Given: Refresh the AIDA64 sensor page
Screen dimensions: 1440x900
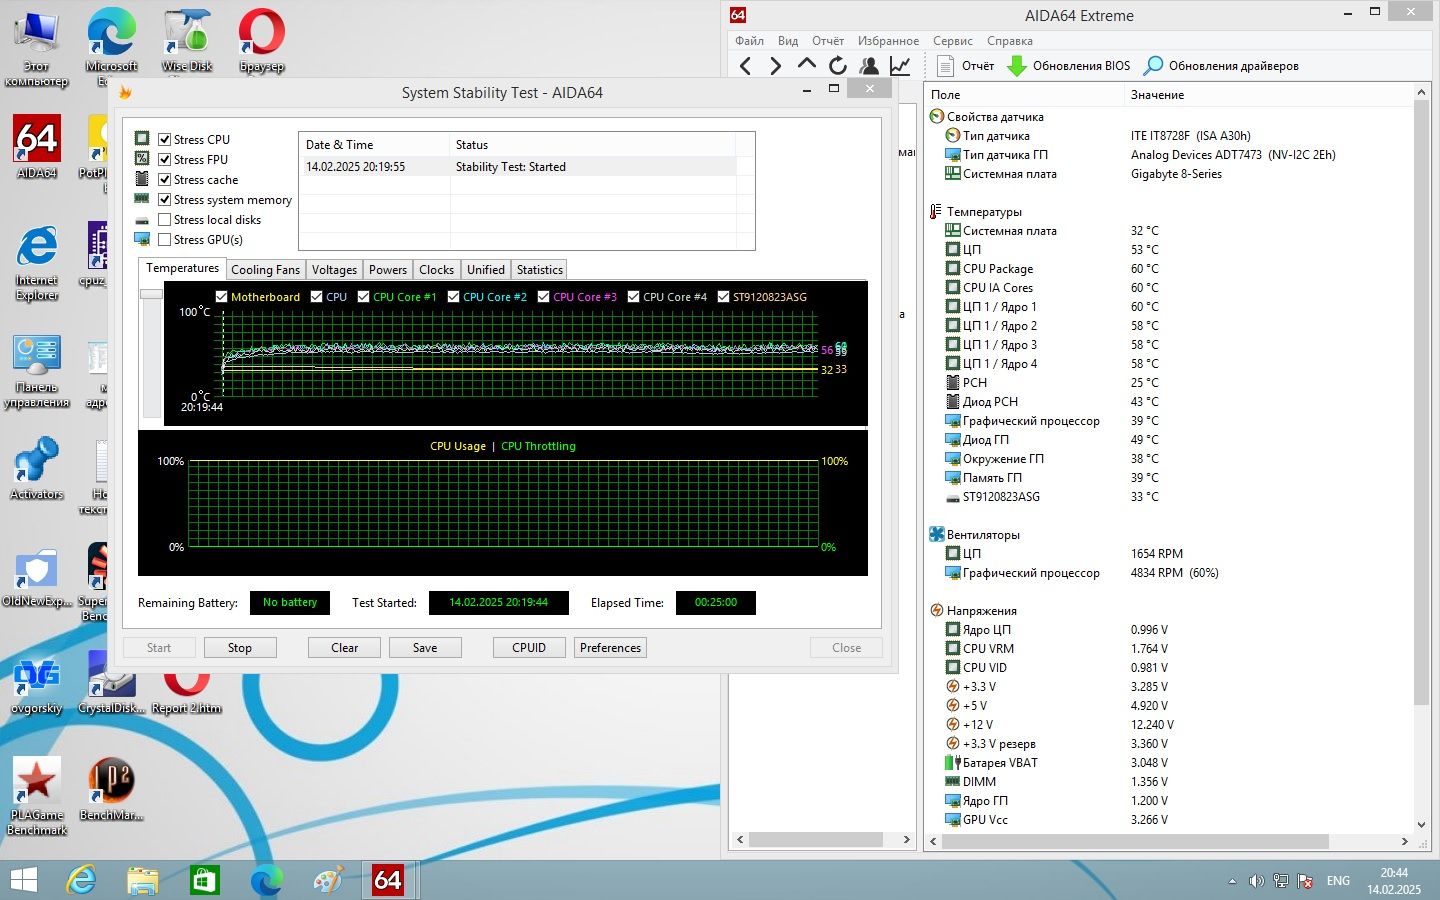Looking at the screenshot, I should pyautogui.click(x=837, y=66).
